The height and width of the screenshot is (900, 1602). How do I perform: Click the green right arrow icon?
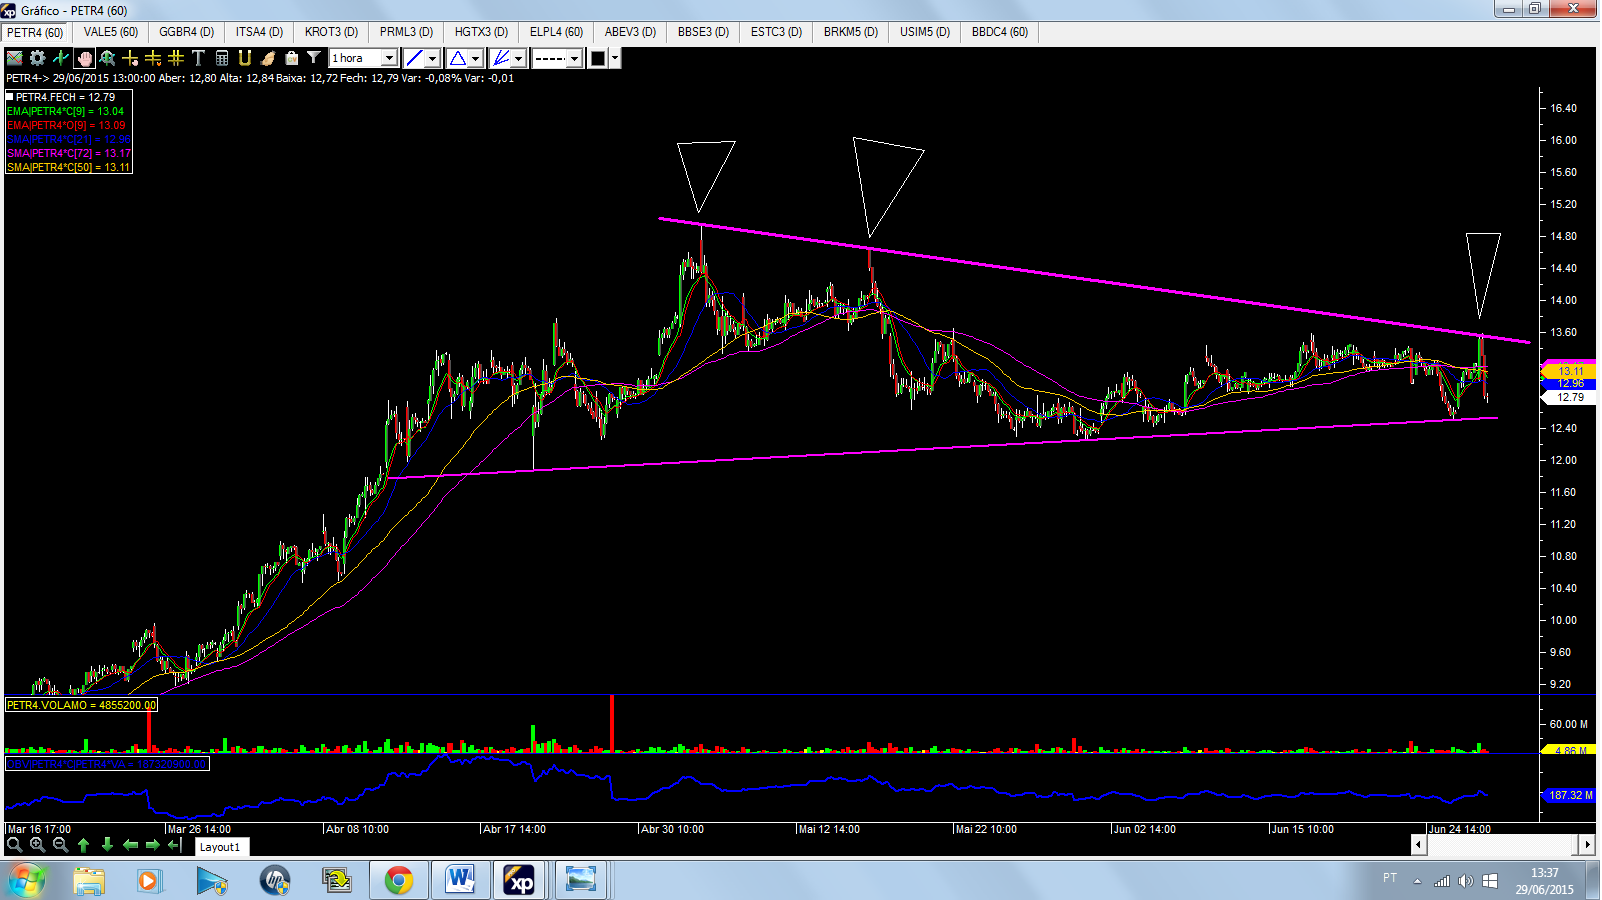click(153, 845)
